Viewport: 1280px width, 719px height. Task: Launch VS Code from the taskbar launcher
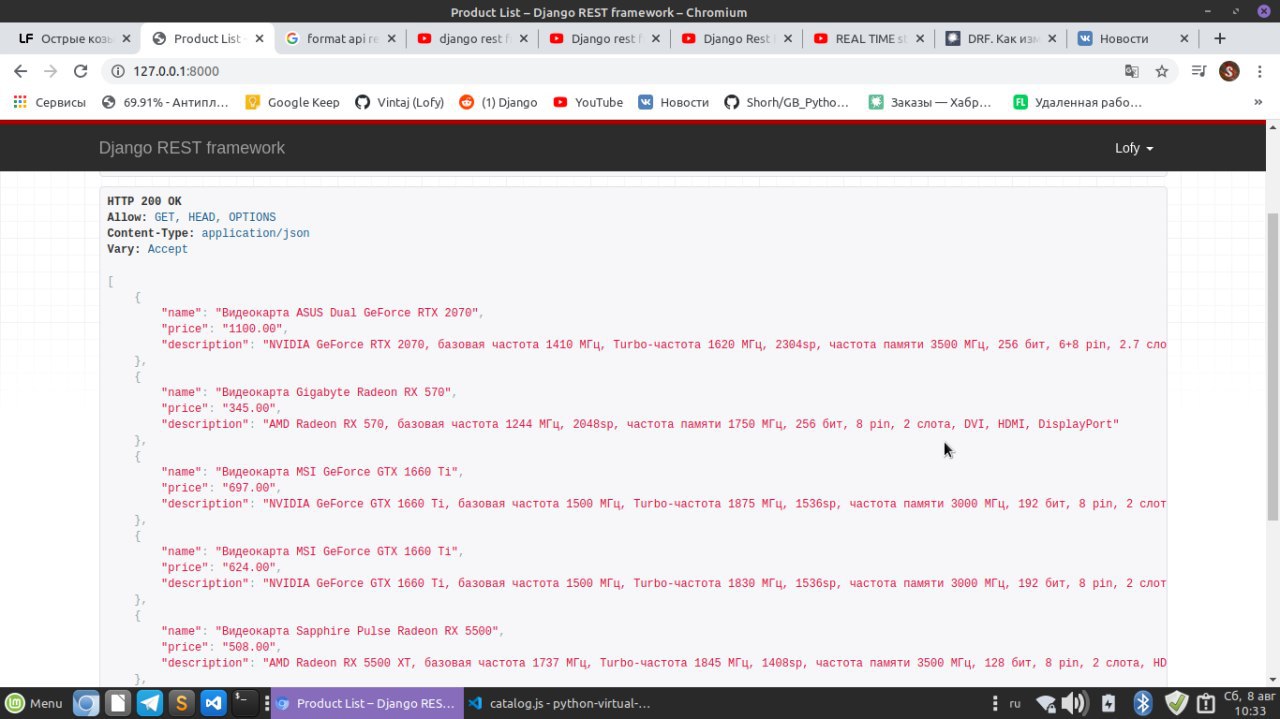[212, 703]
